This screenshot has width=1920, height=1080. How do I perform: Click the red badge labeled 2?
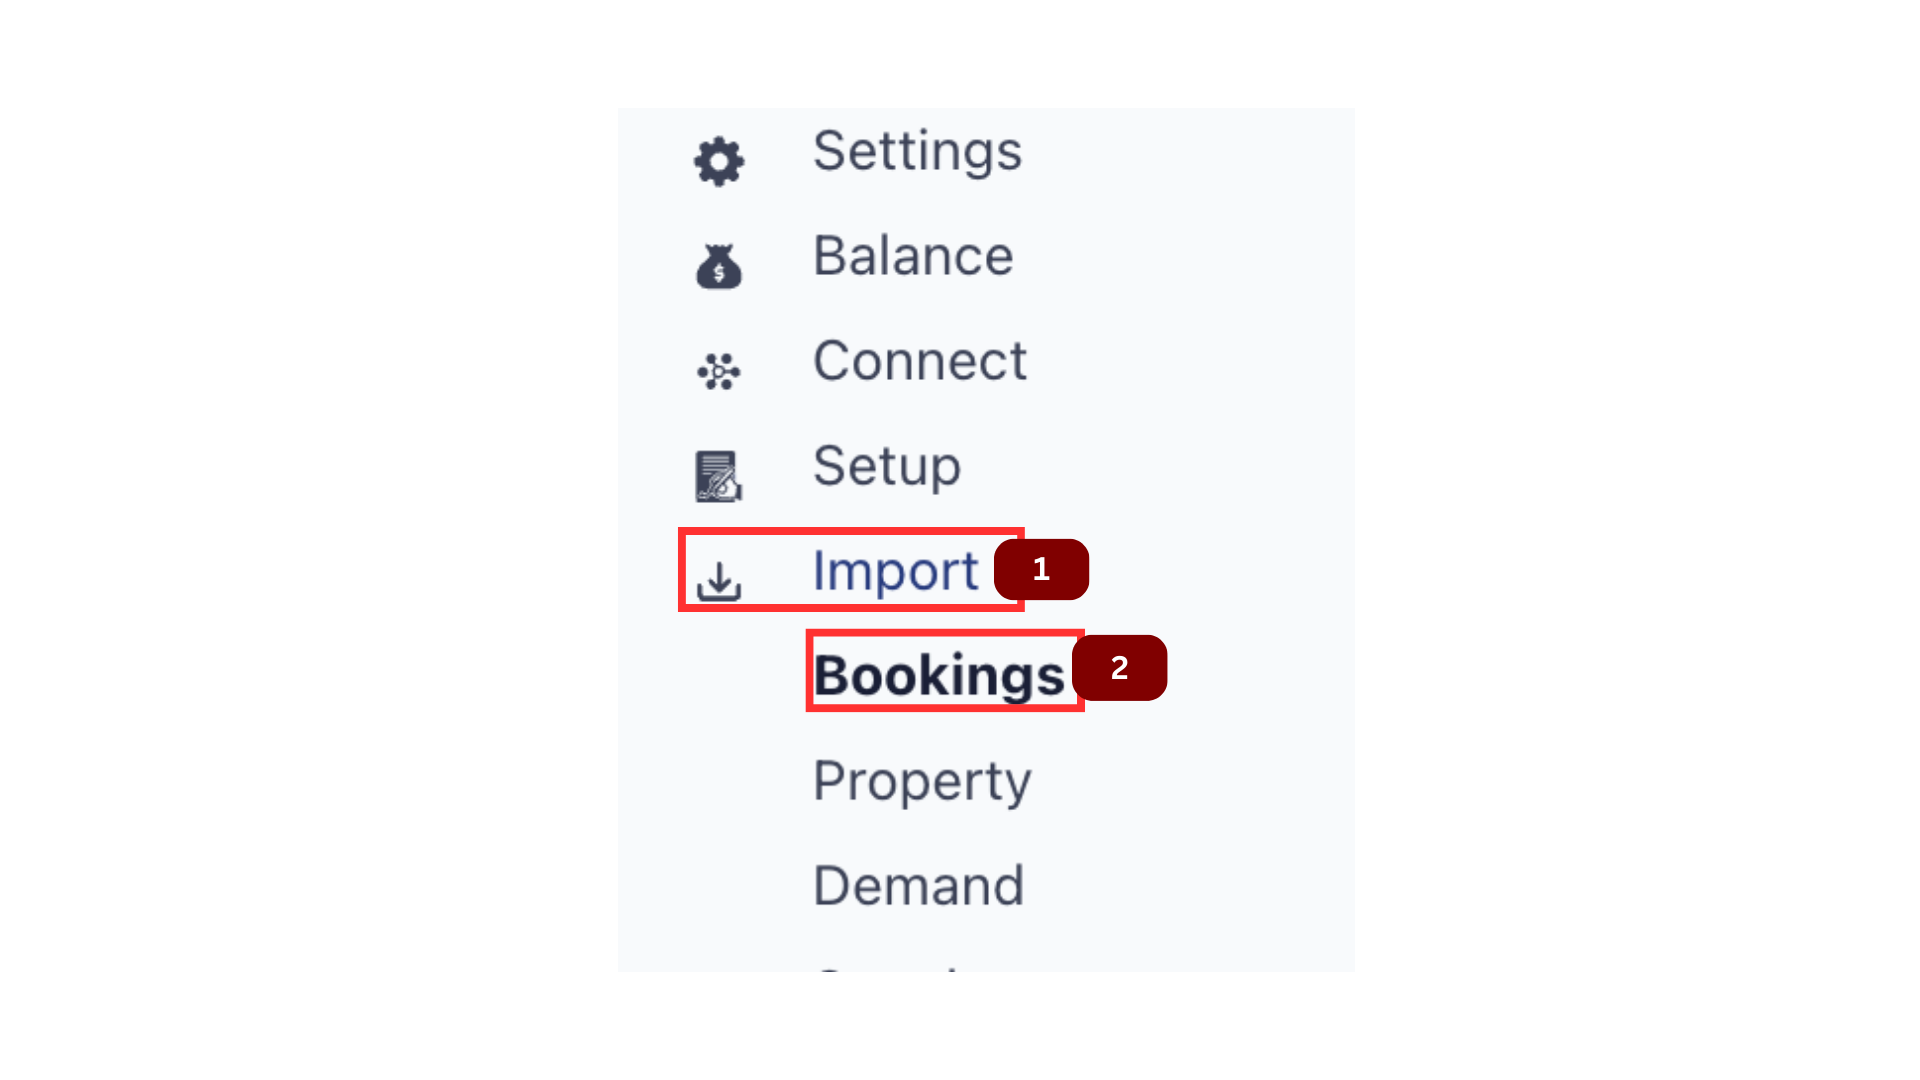[x=1120, y=668]
